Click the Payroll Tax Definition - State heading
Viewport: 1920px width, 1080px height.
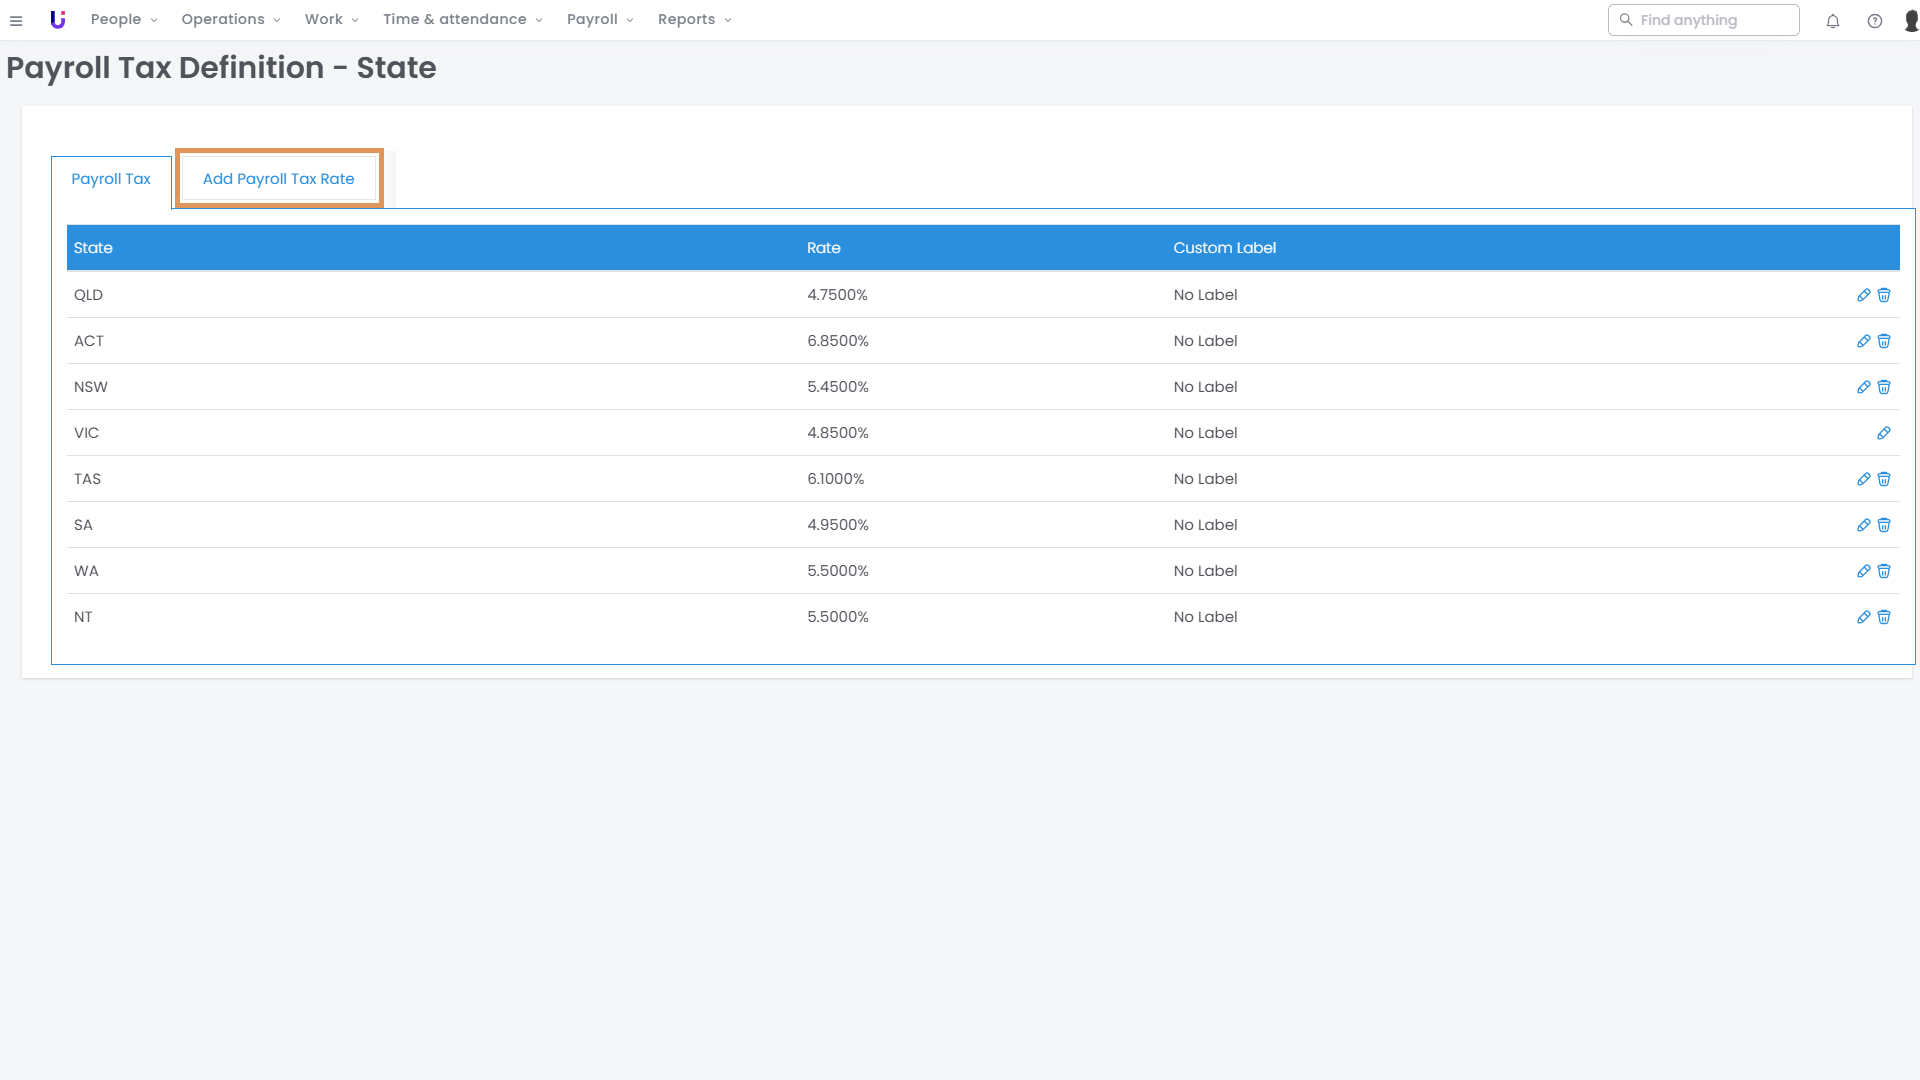coord(221,68)
